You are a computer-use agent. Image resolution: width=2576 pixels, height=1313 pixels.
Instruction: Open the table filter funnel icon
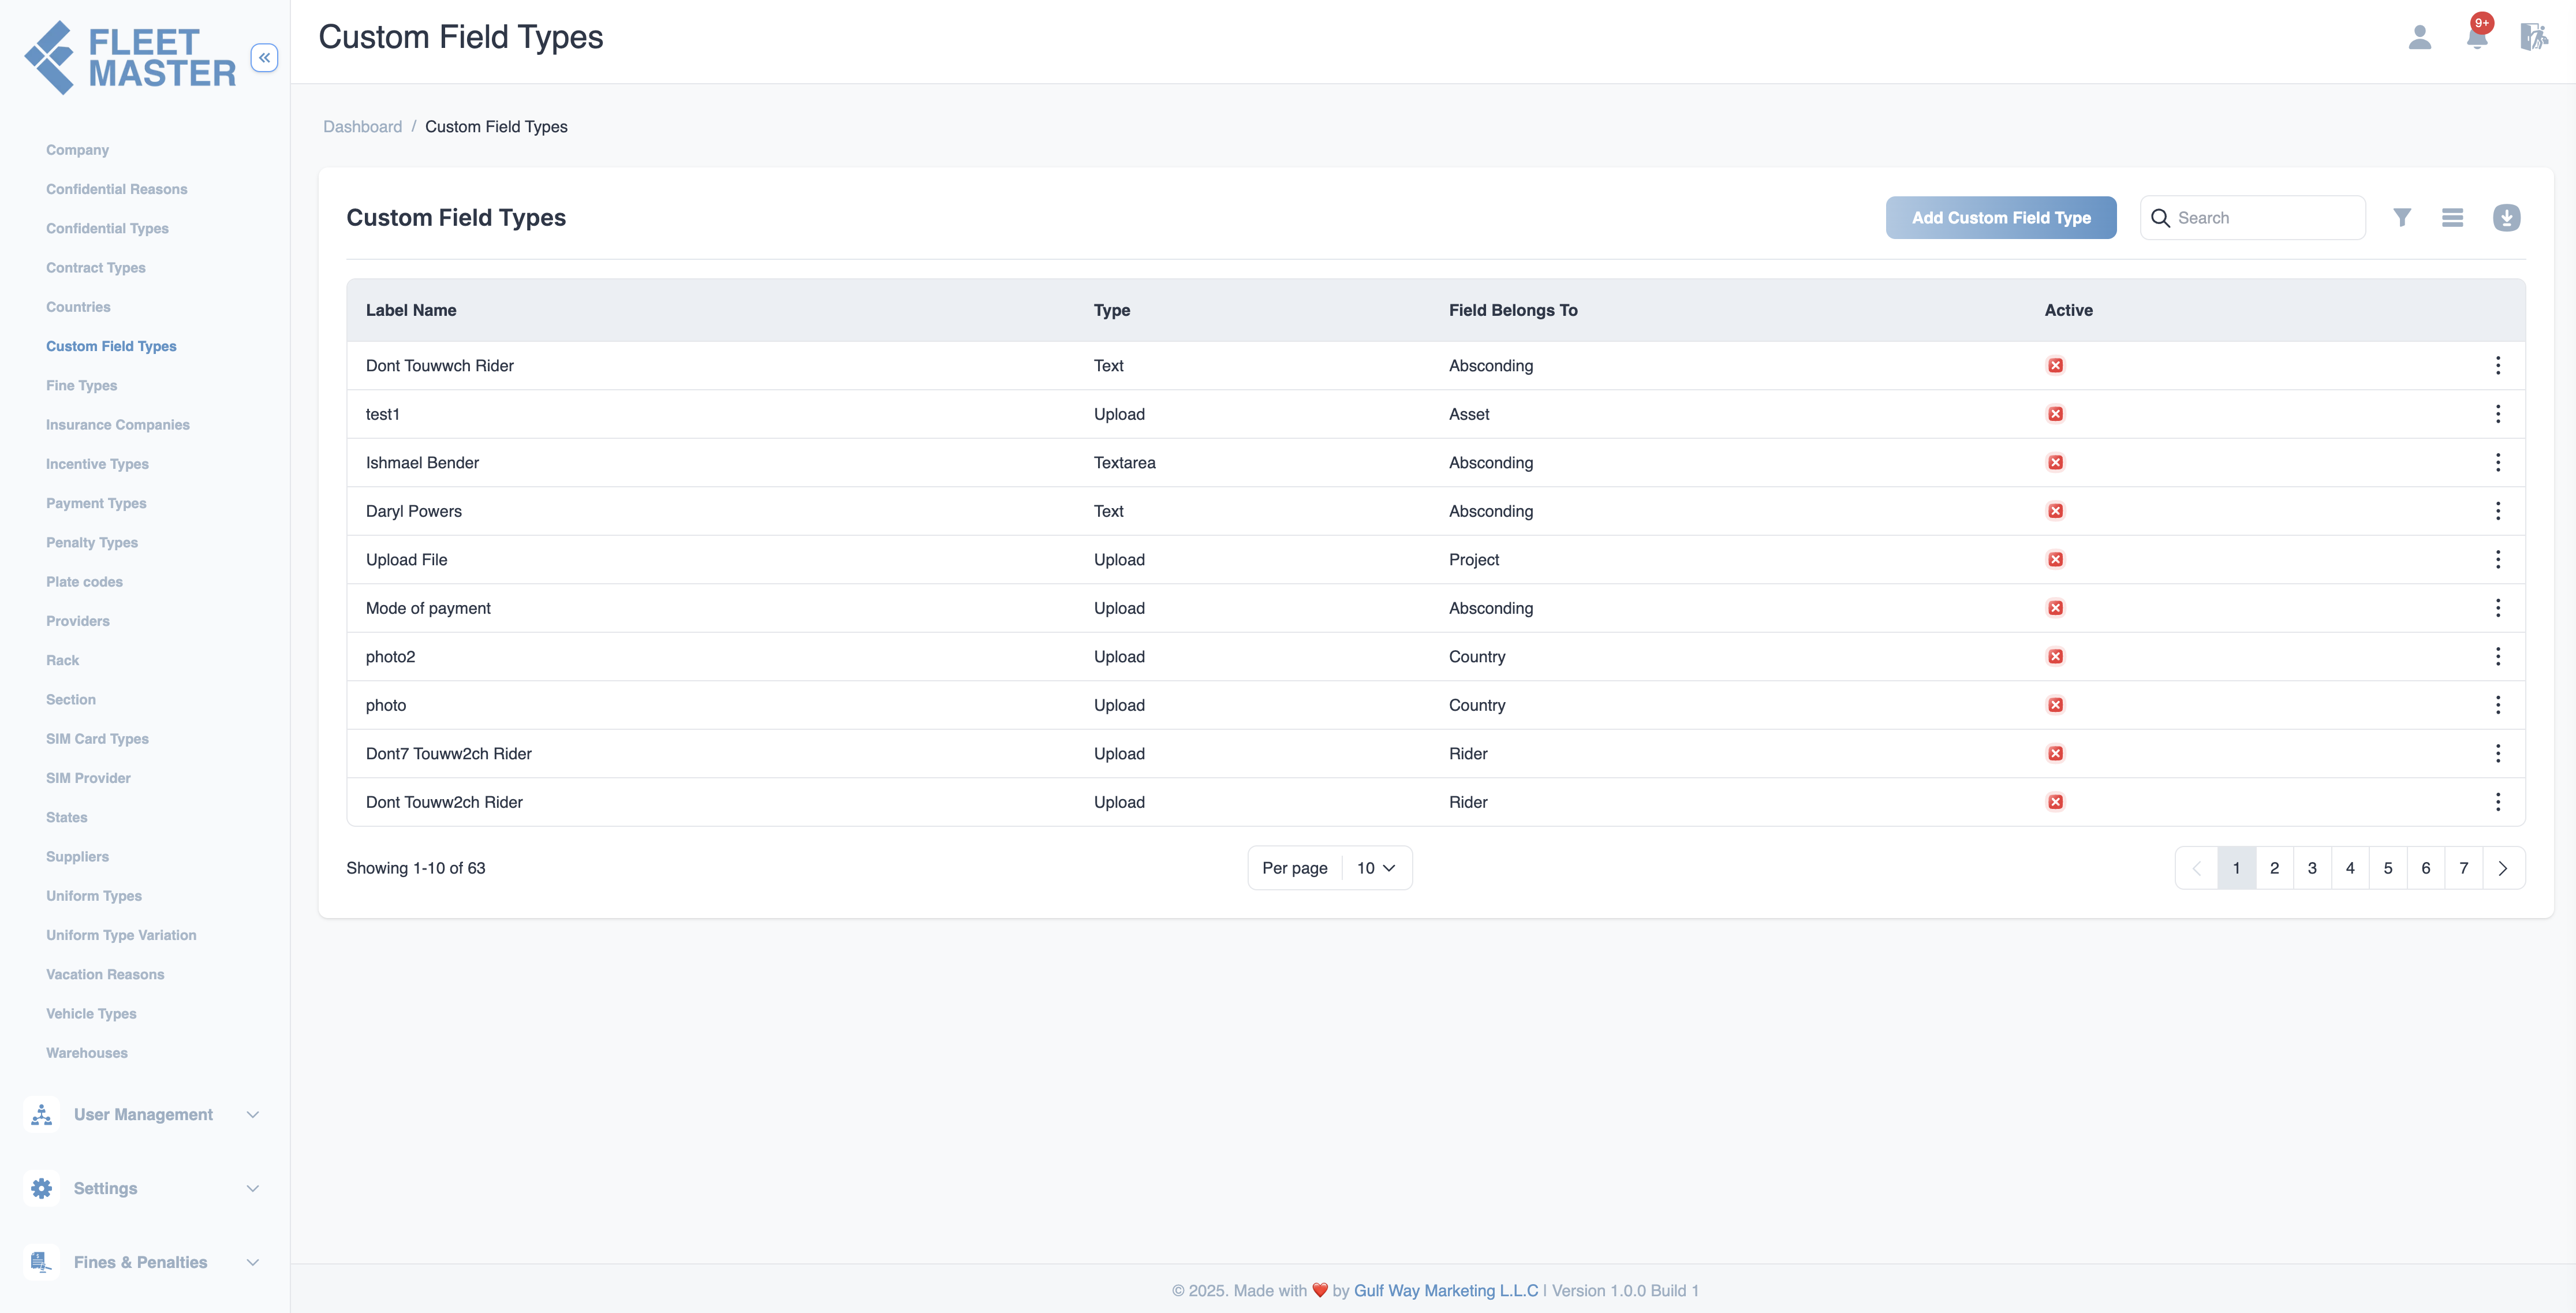[x=2402, y=217]
